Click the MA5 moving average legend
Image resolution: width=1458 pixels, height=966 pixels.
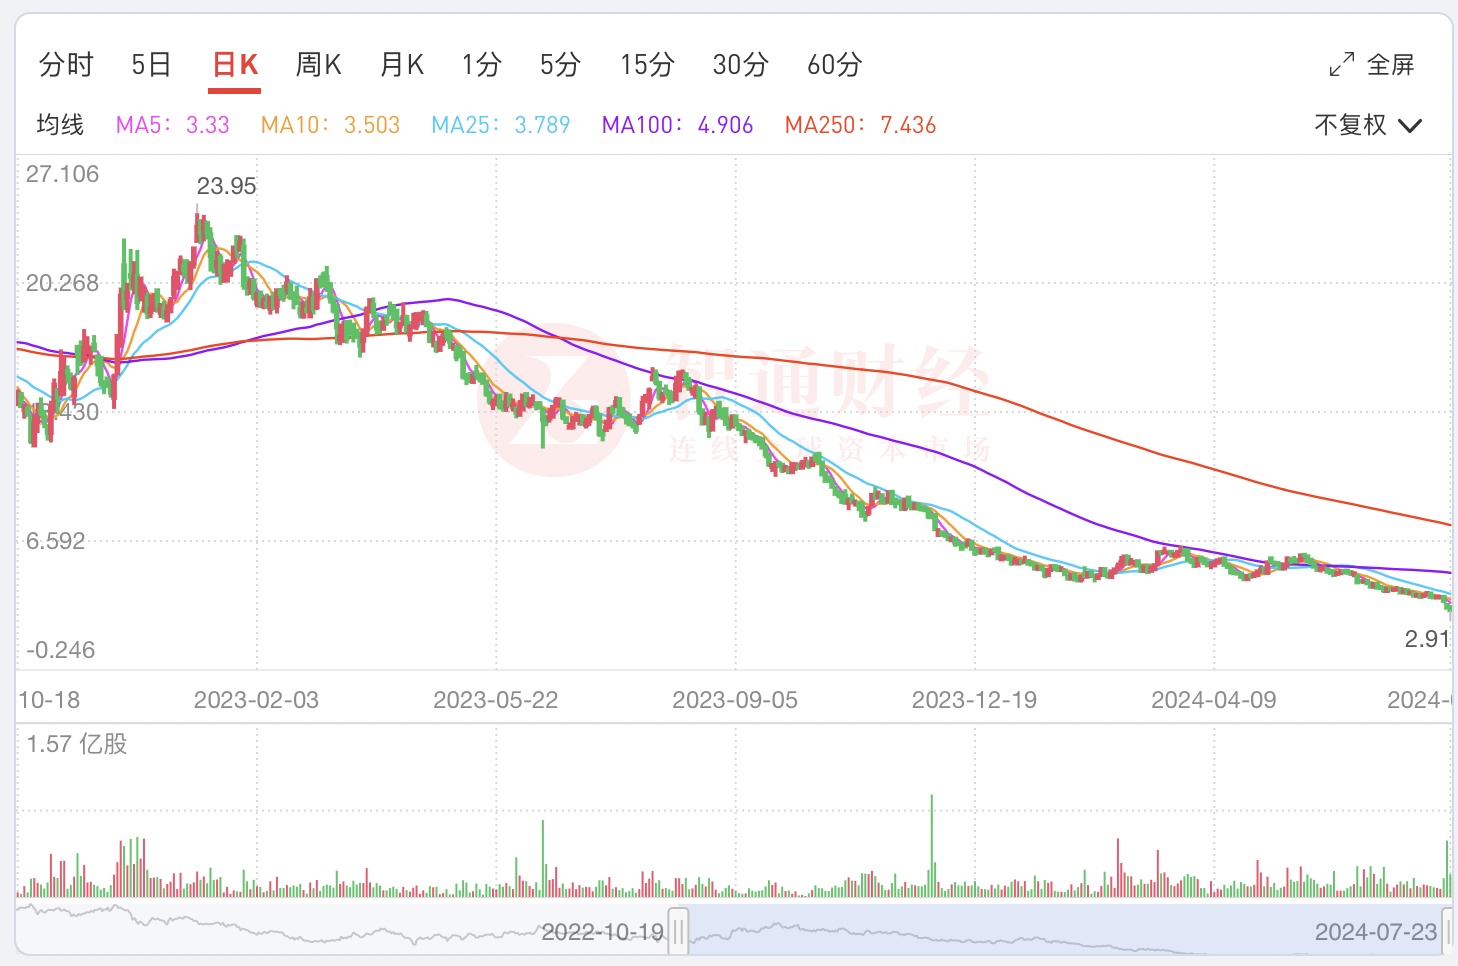172,125
